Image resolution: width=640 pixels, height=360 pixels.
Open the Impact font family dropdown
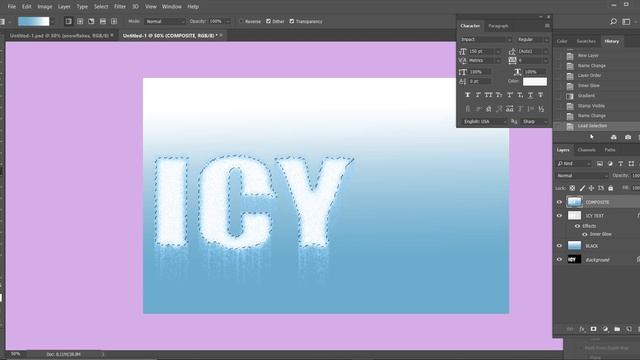pyautogui.click(x=485, y=40)
